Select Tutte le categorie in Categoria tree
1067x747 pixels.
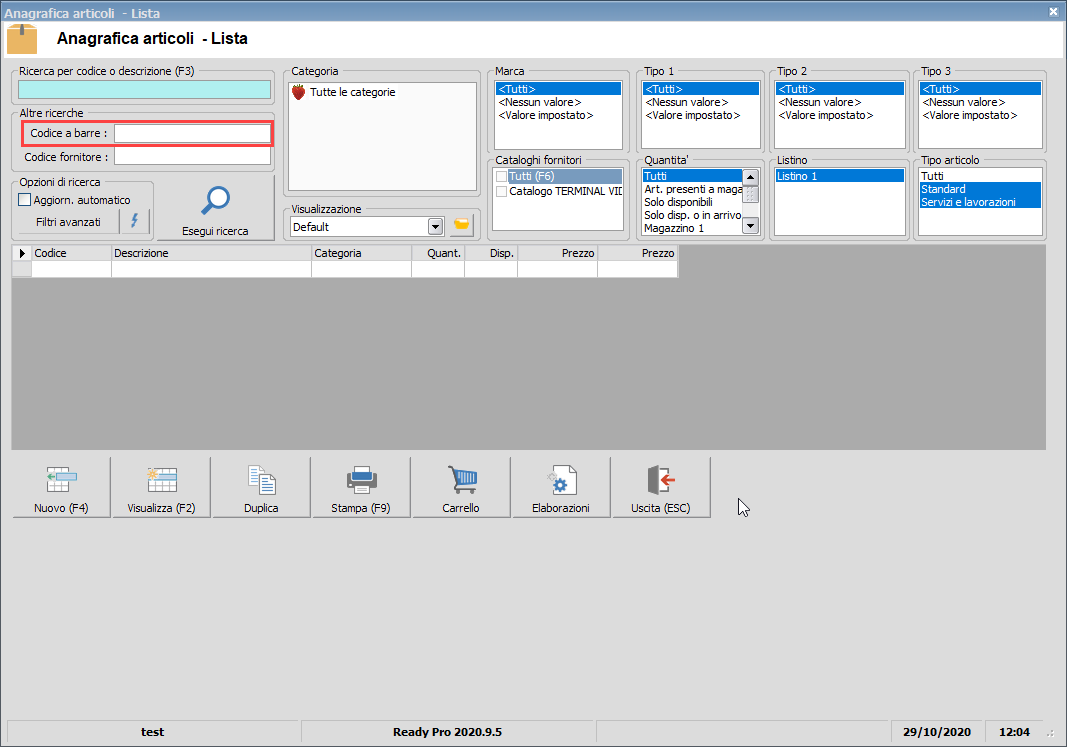(x=352, y=92)
